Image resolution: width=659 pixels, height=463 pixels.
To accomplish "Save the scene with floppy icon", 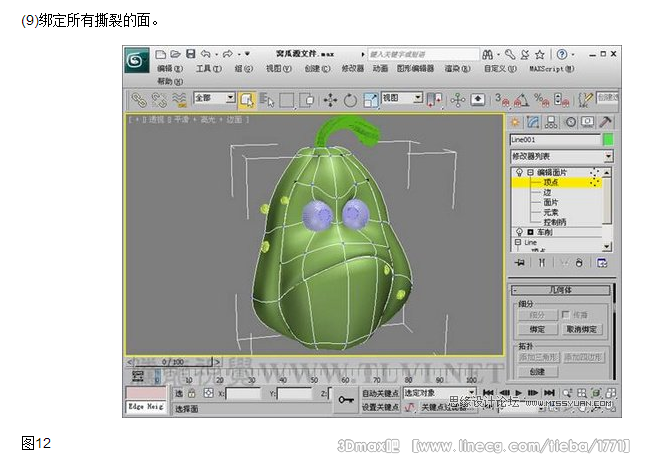I will [191, 54].
